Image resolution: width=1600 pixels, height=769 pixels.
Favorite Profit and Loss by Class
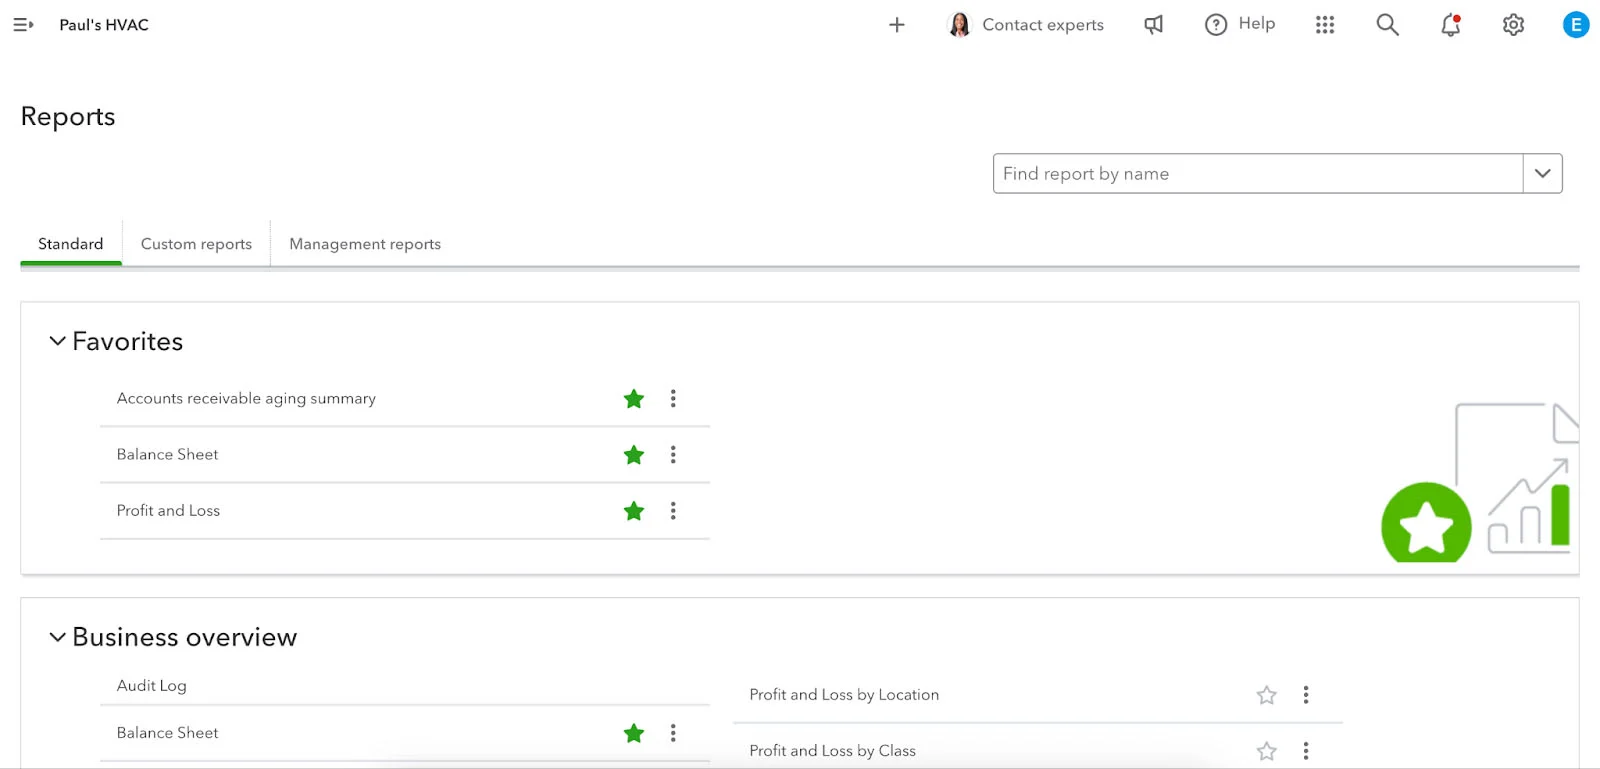tap(1267, 751)
